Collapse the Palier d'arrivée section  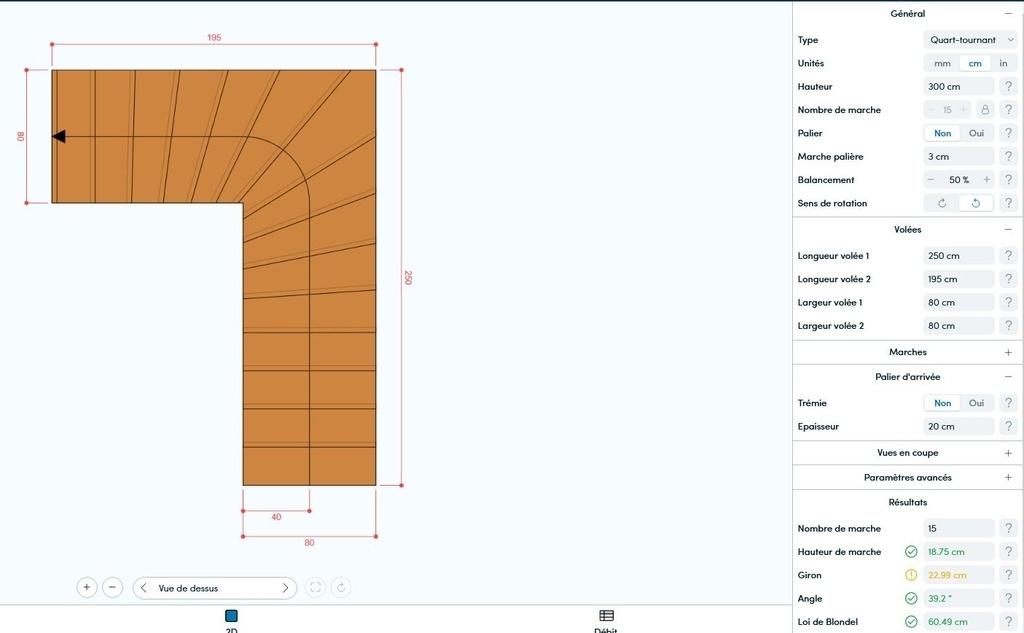click(x=1008, y=377)
